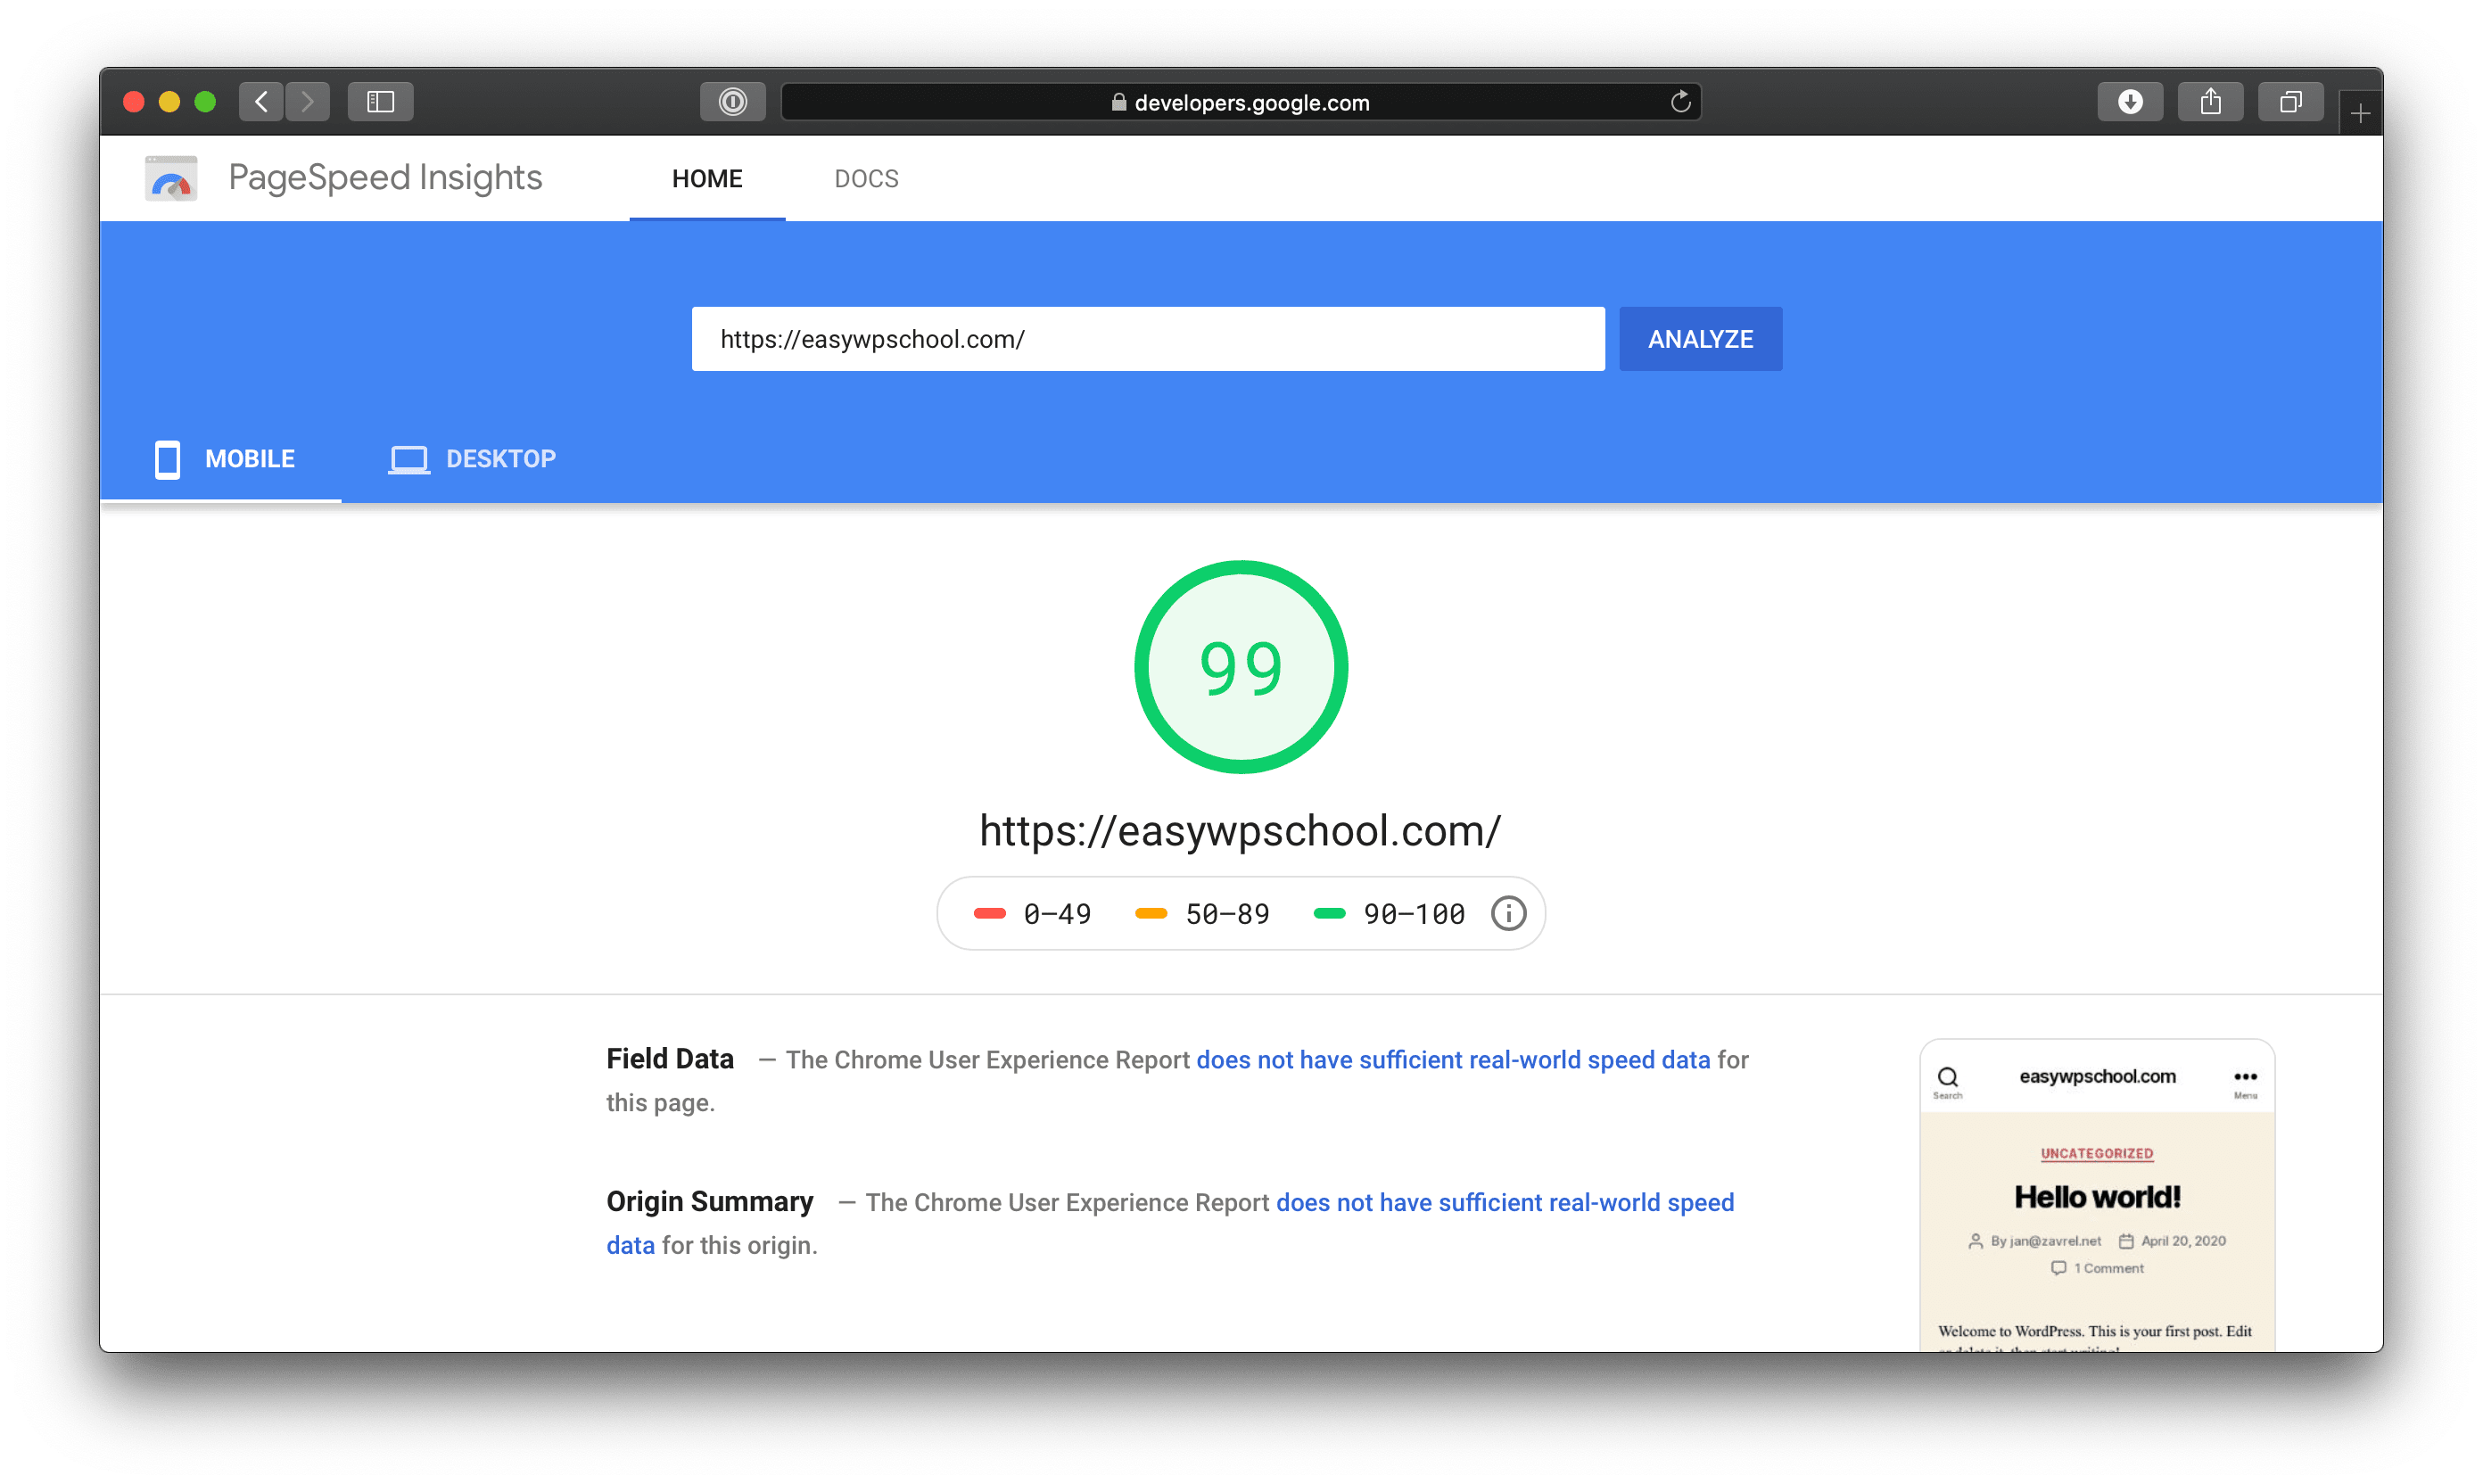This screenshot has height=1484, width=2483.
Task: Focus the URL input with easywpschool.com
Action: click(1148, 339)
